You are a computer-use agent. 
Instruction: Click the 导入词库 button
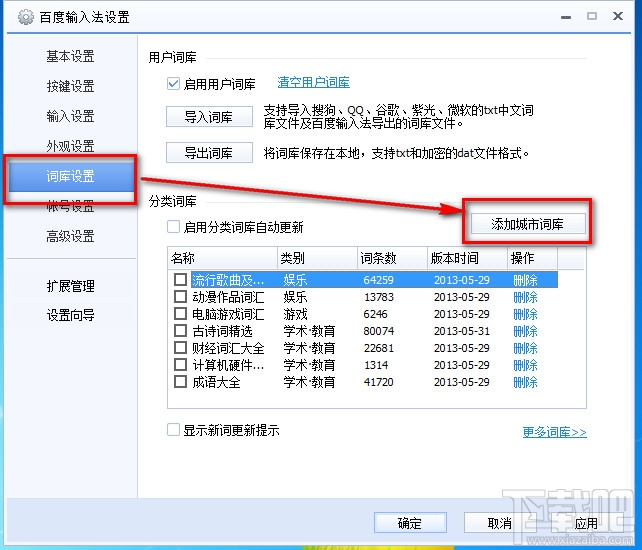pos(209,117)
